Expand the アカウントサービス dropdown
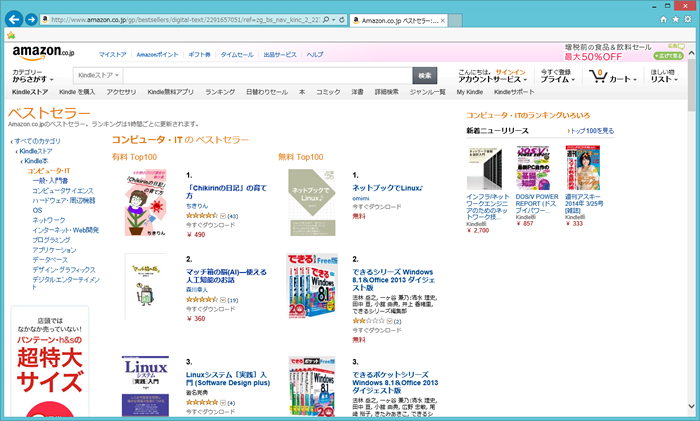Screen dimensions: 700x421 tap(492, 79)
